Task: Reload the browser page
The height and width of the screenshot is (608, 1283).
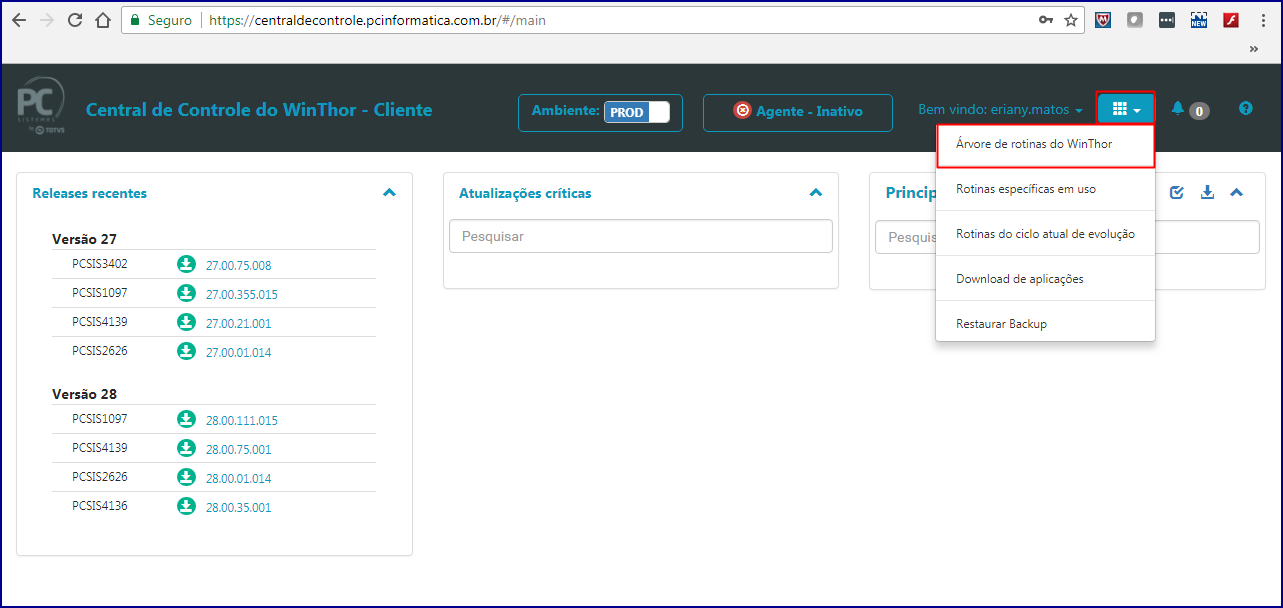Action: tap(75, 20)
